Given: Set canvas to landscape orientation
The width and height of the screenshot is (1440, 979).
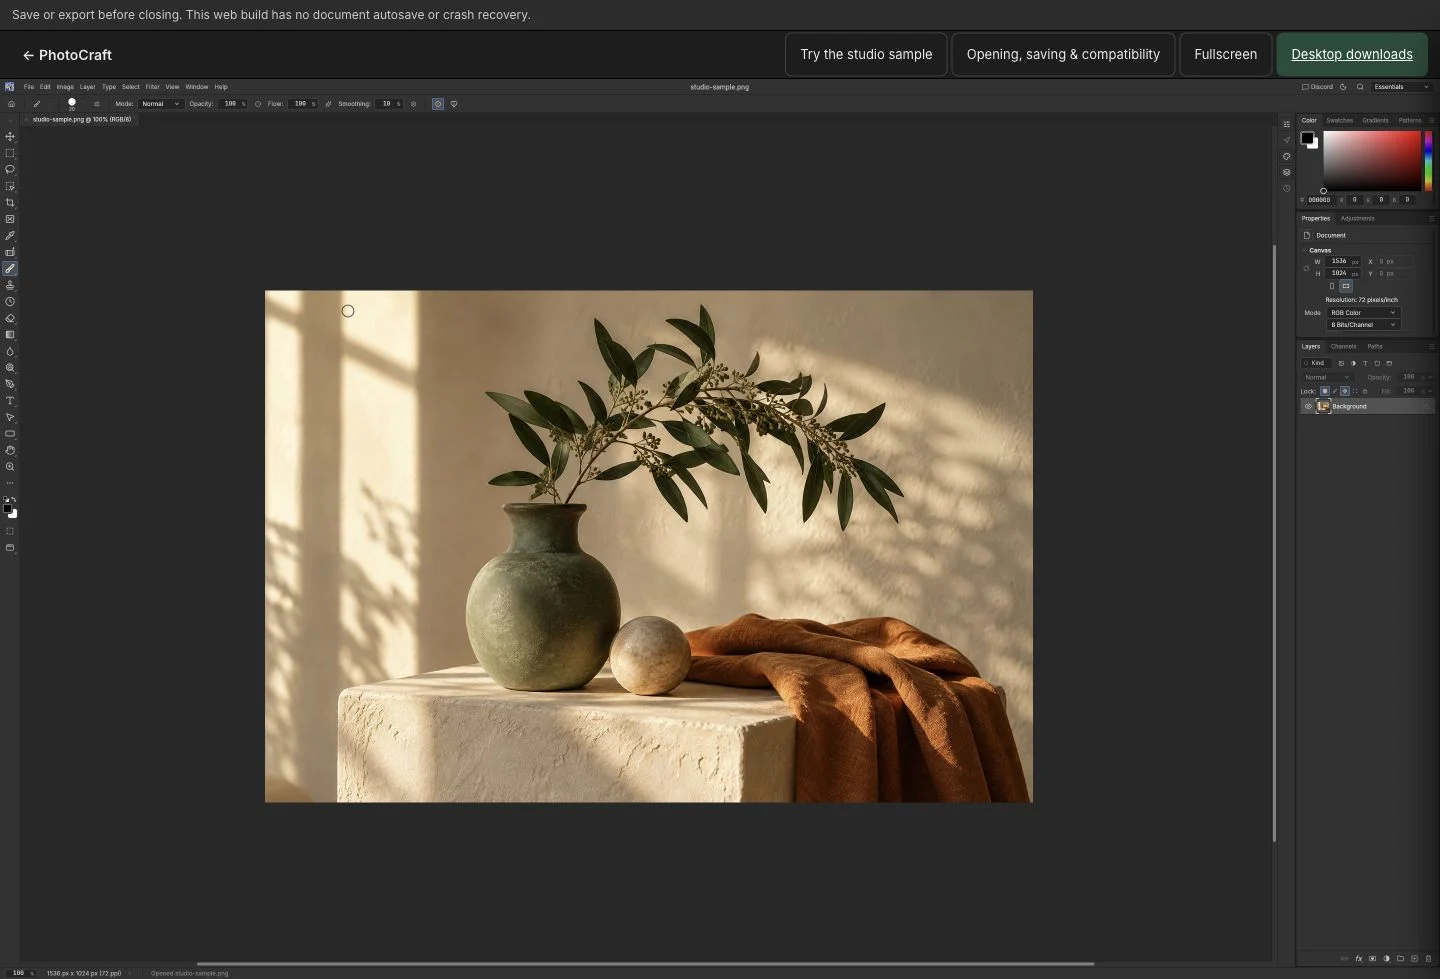Looking at the screenshot, I should click(1346, 286).
